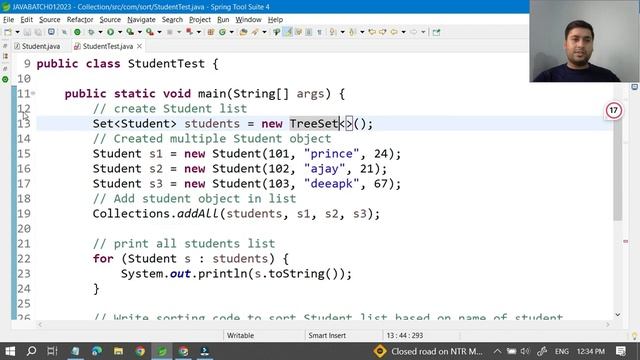Collapse the main method fold at line 11
This screenshot has width=640, height=360.
pyautogui.click(x=33, y=93)
